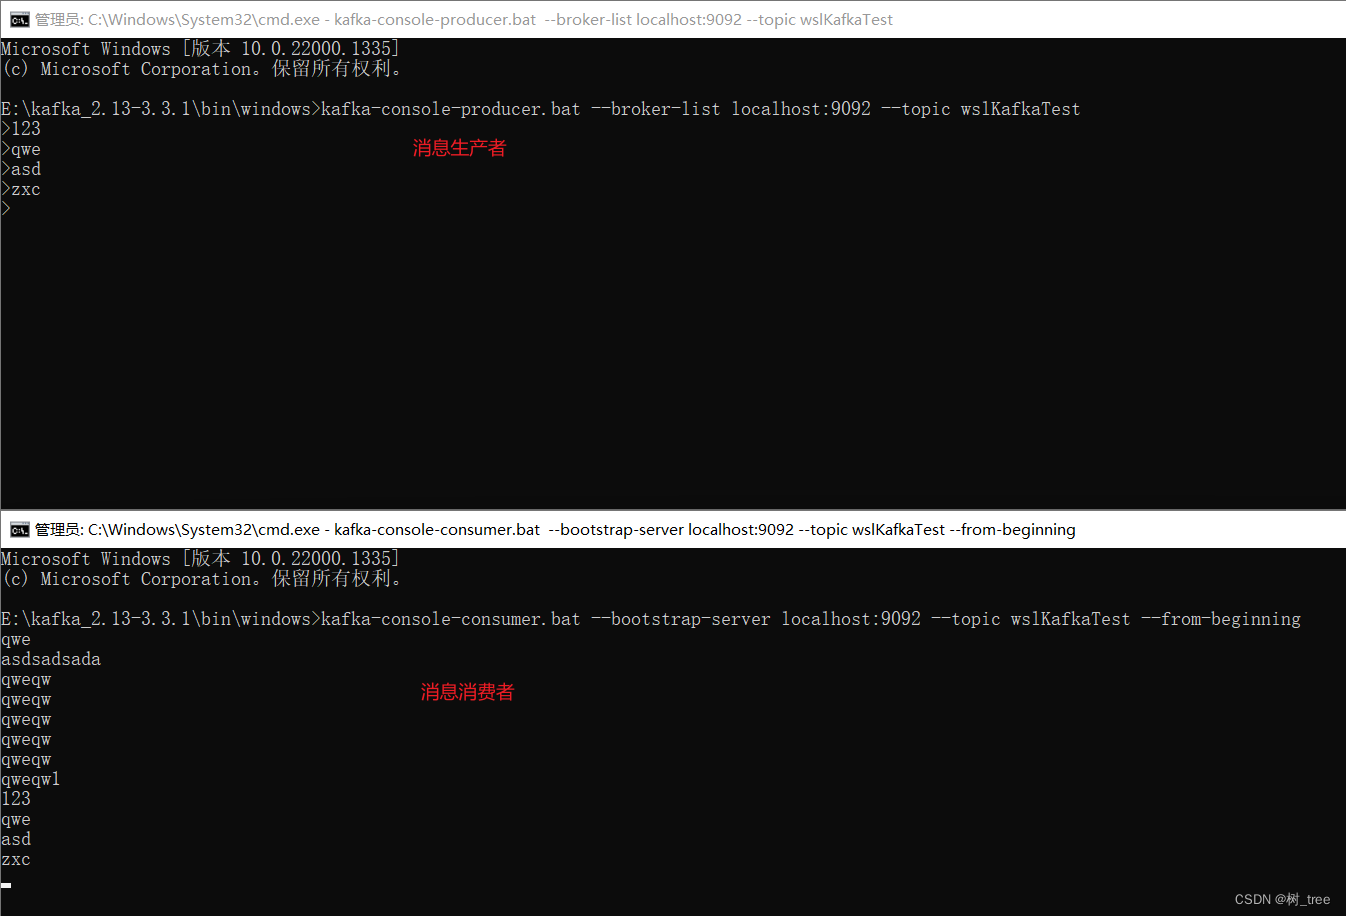Image resolution: width=1346 pixels, height=916 pixels.
Task: Click '123' message in consumer window
Action: point(16,799)
